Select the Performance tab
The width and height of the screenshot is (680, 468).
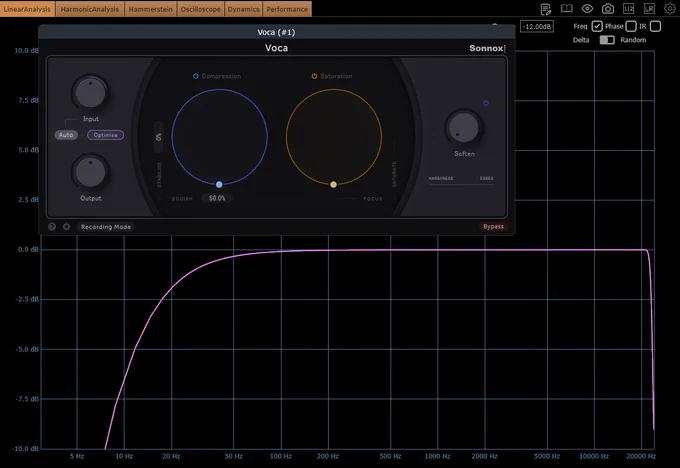287,9
